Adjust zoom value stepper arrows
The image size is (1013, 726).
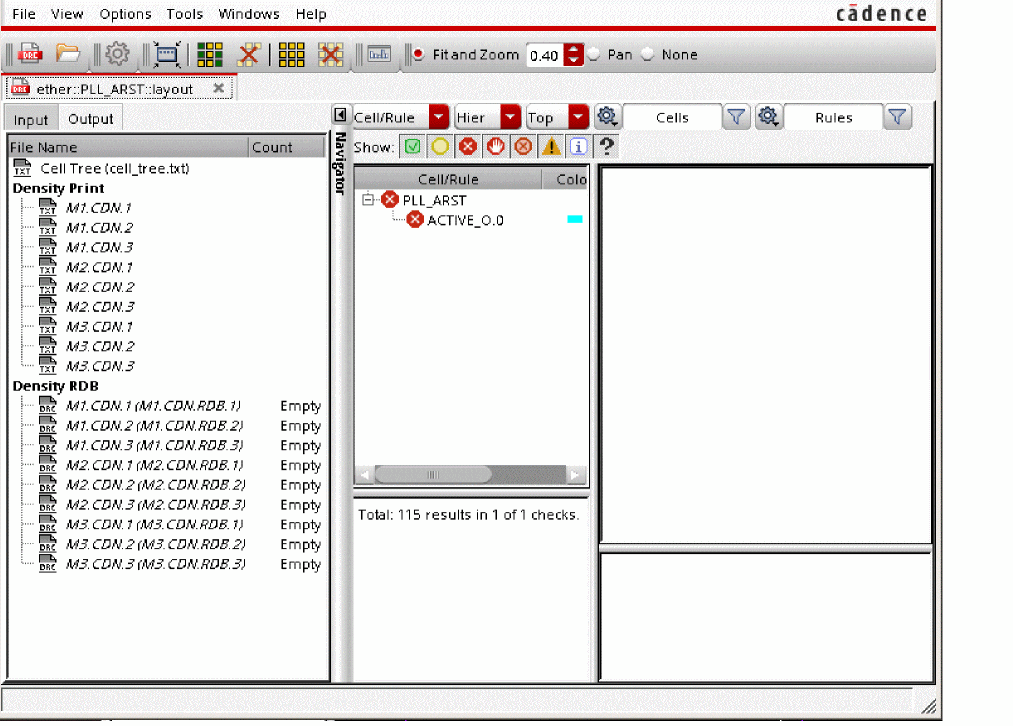point(573,55)
